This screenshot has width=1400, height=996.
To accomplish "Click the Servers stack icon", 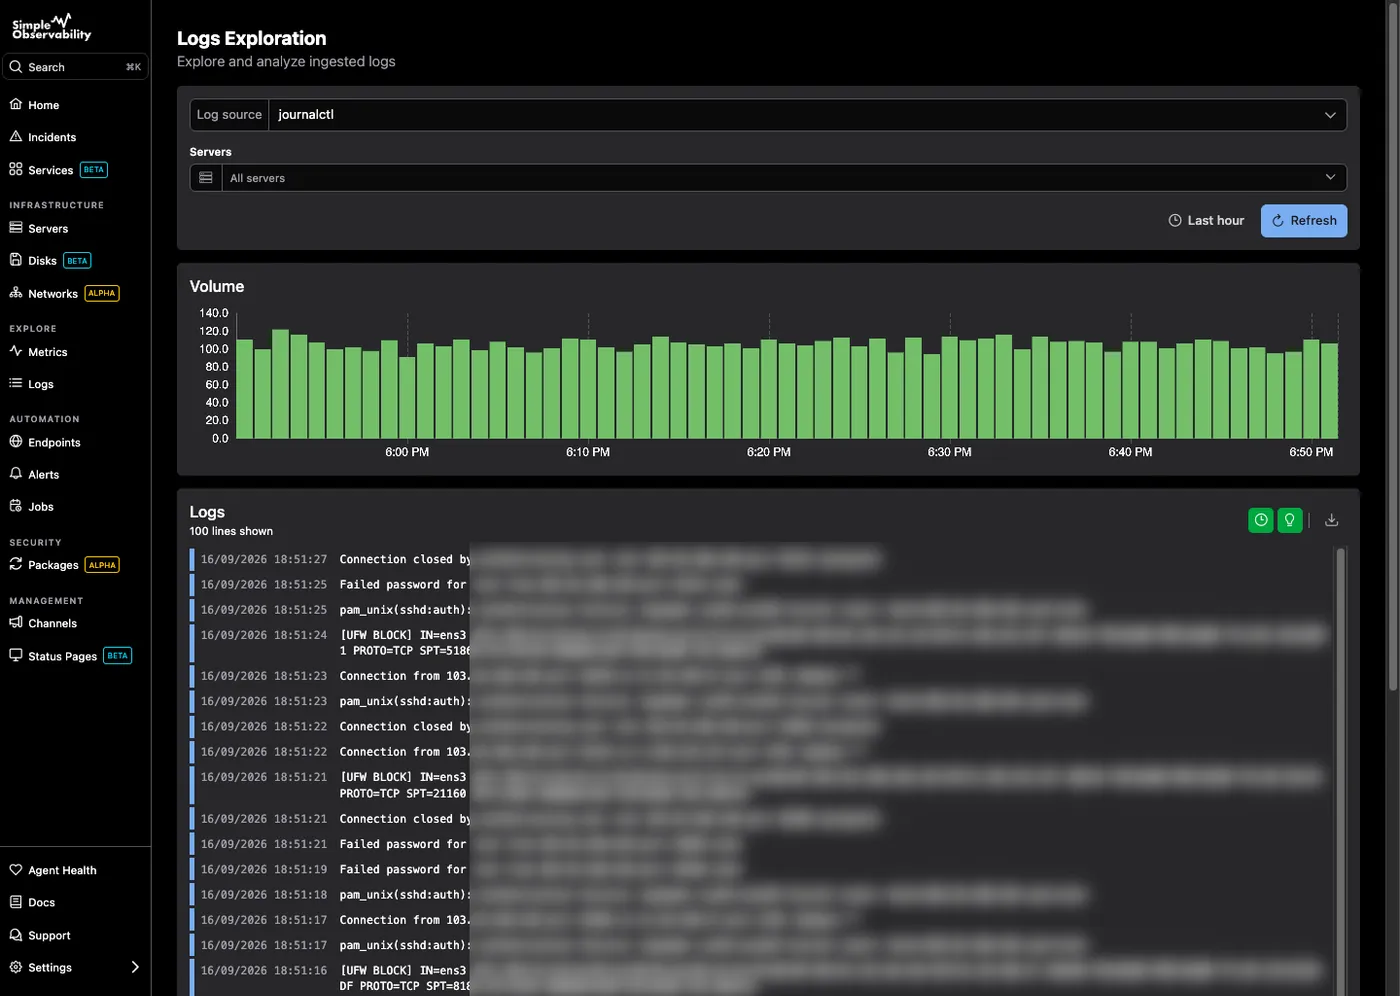I will tap(16, 228).
